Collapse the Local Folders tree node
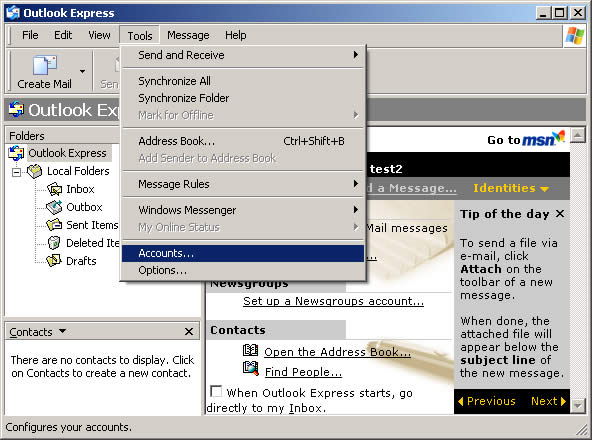Viewport: 592px width, 440px height. [x=16, y=172]
